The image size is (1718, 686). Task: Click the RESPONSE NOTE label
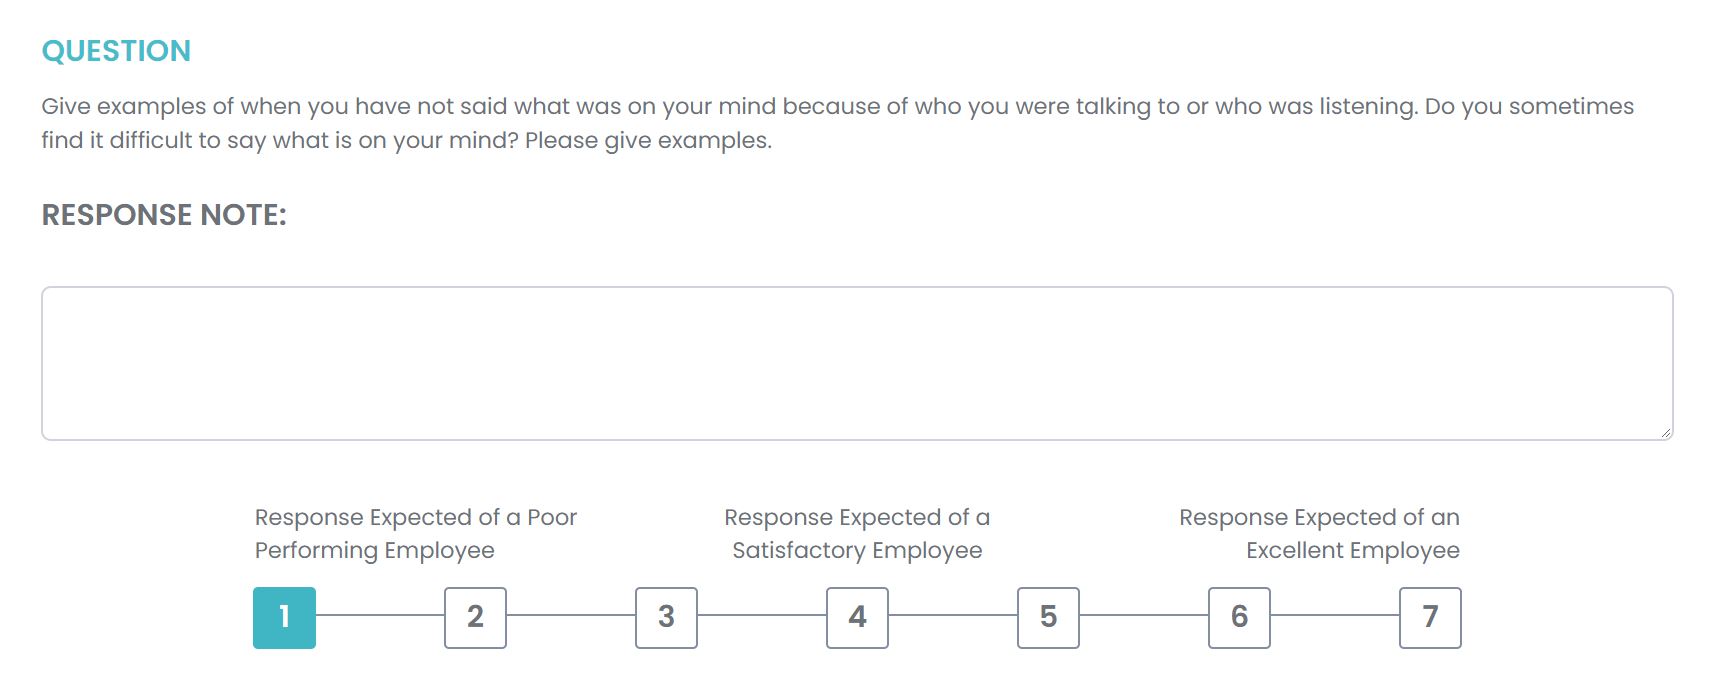[164, 215]
